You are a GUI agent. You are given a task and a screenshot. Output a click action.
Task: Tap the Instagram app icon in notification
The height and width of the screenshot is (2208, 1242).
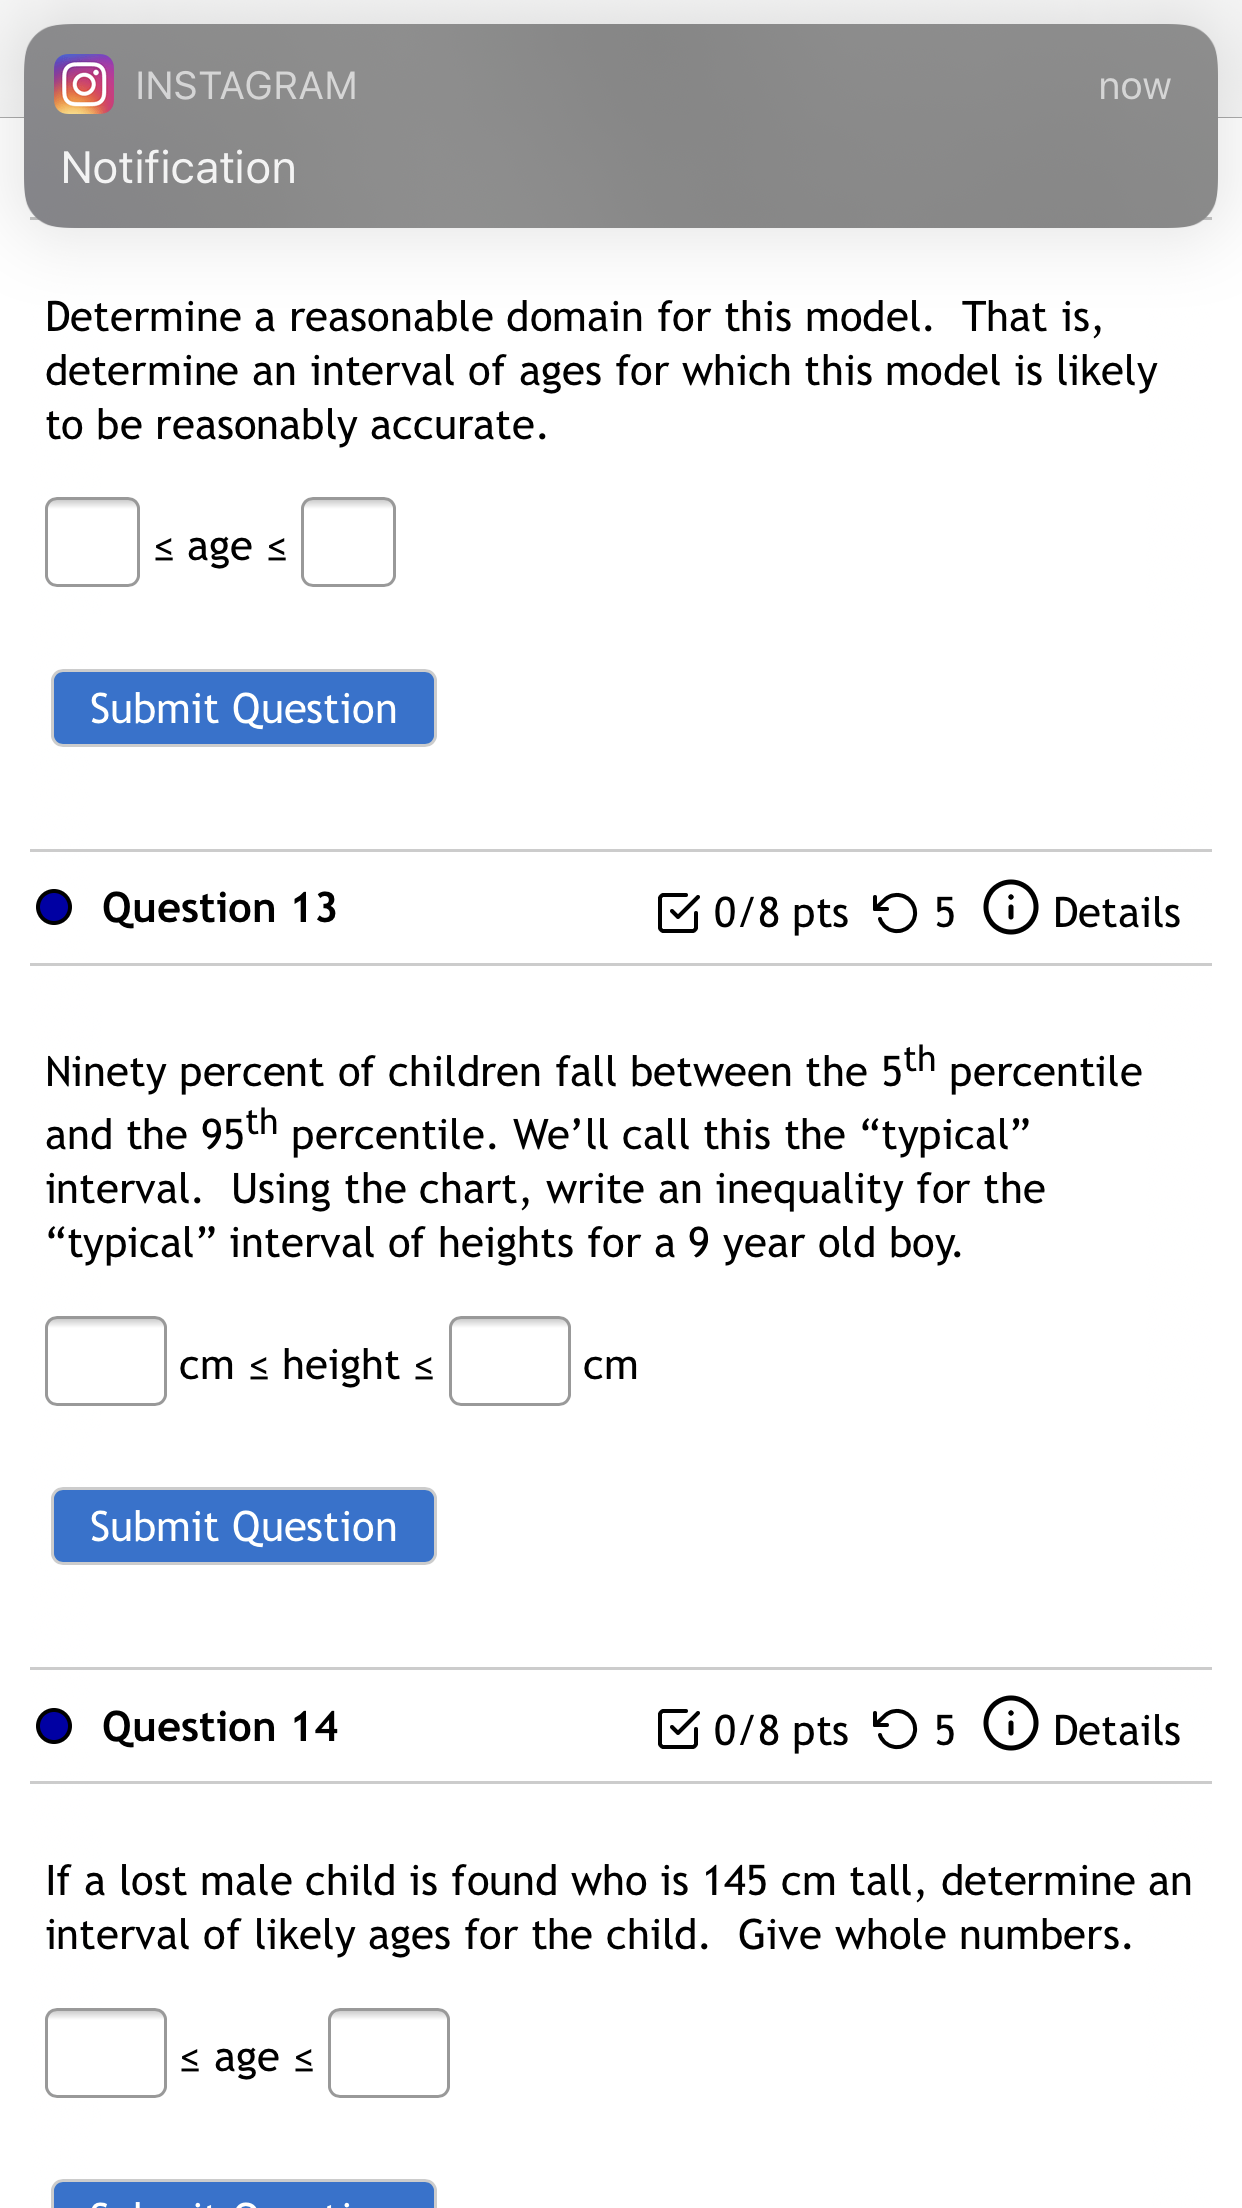84,85
